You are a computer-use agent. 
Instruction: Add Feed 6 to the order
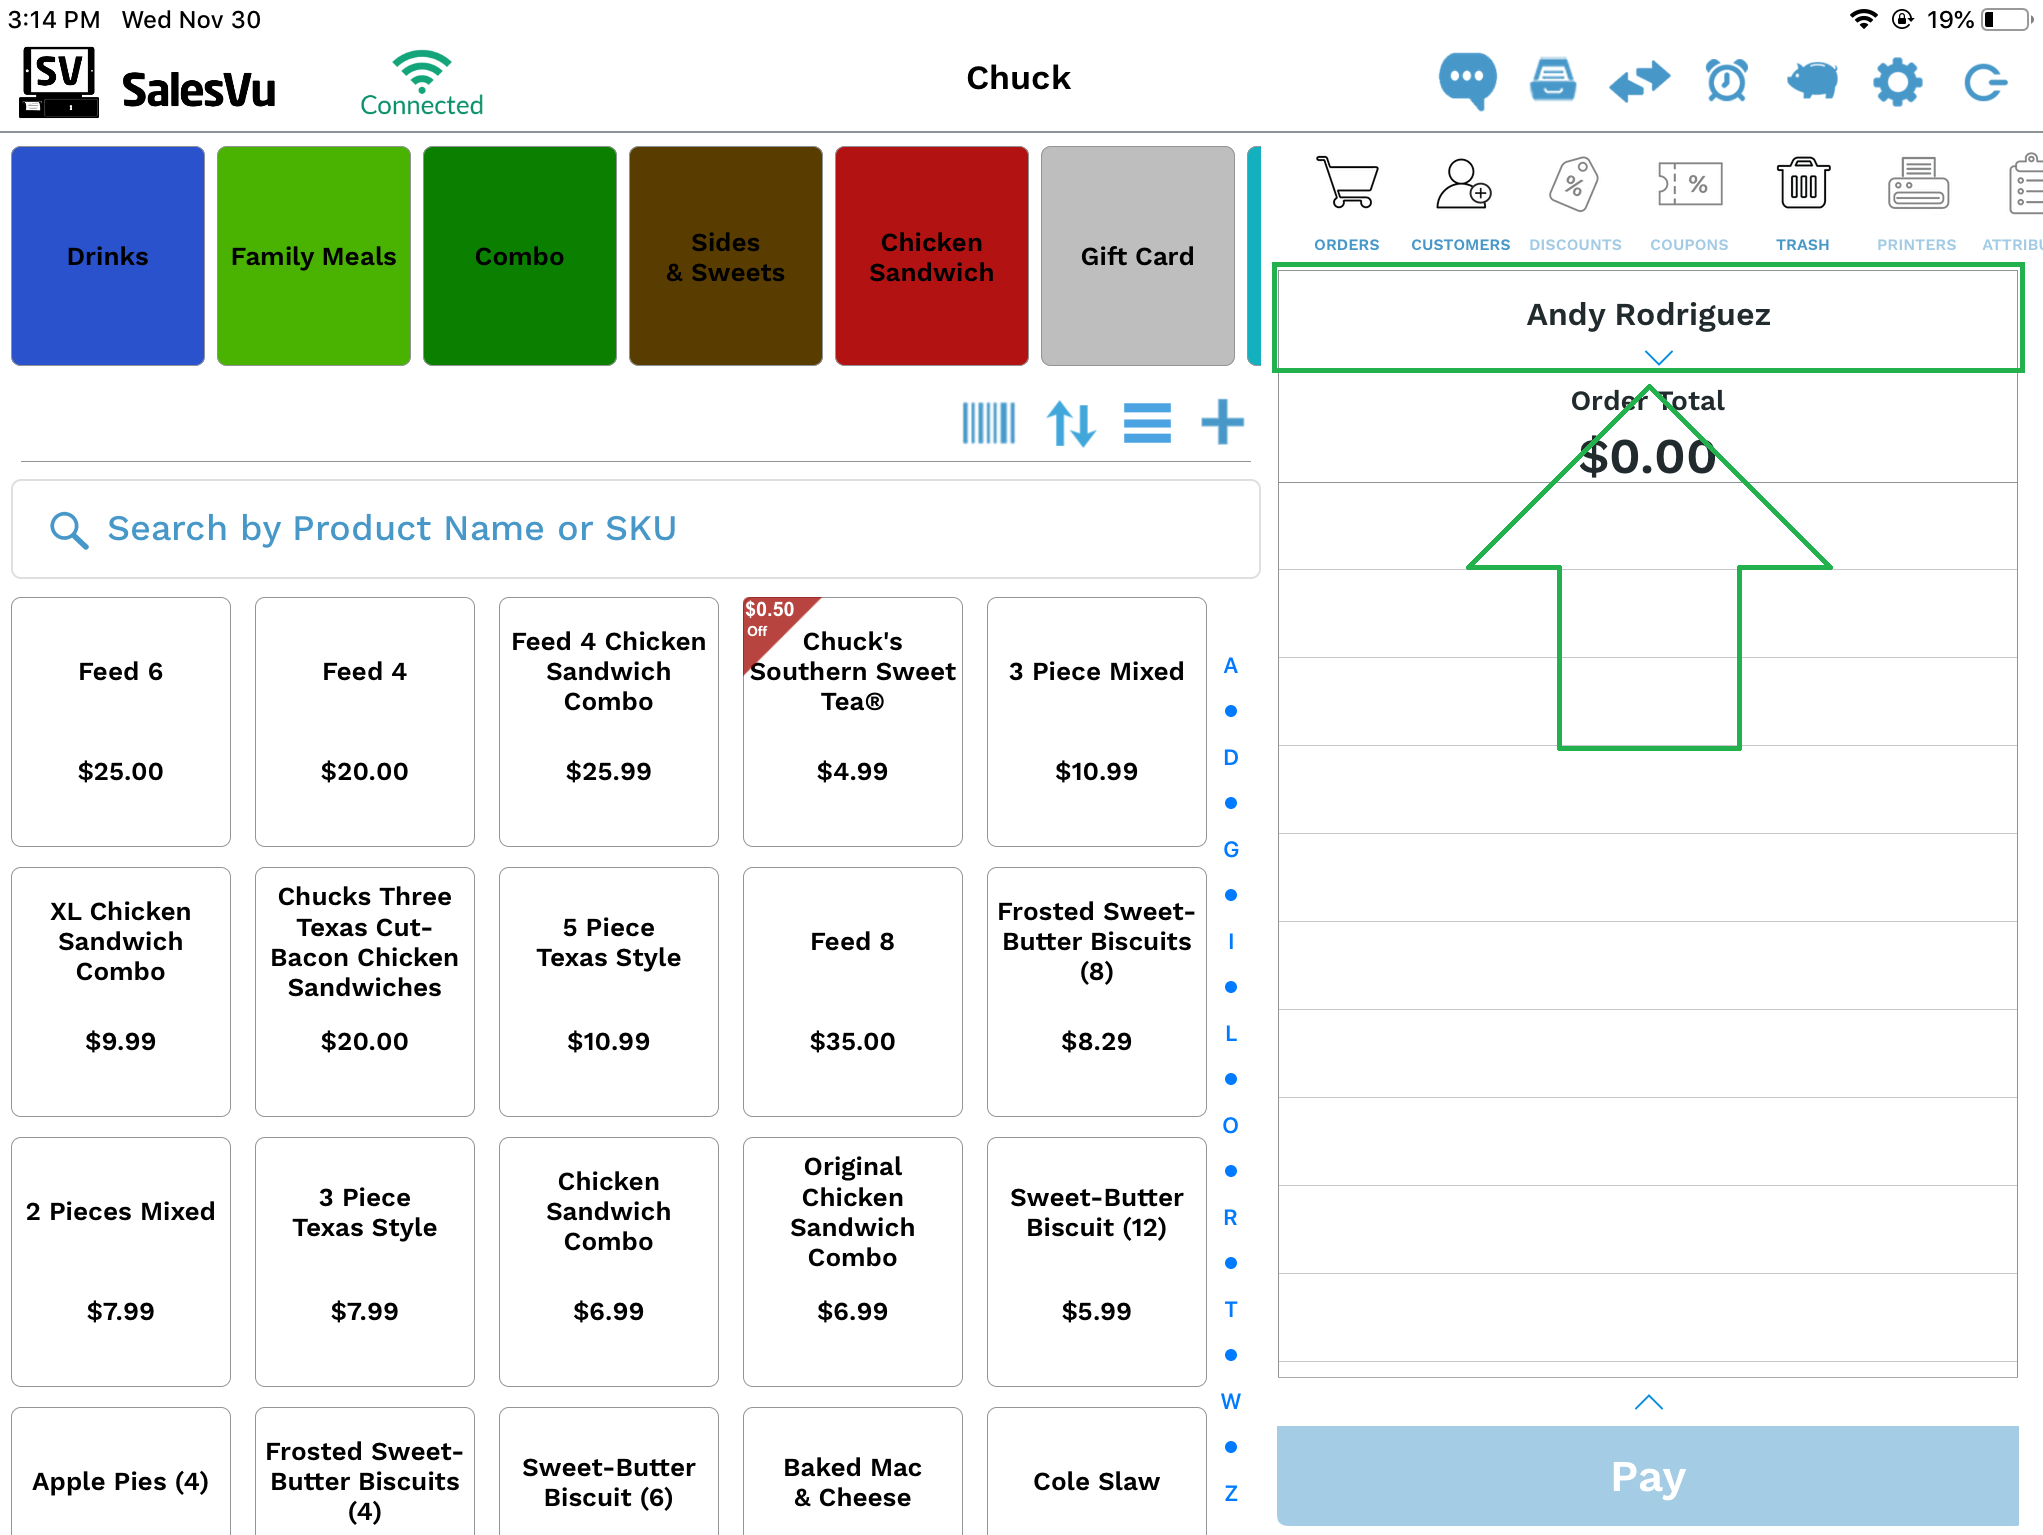coord(121,722)
